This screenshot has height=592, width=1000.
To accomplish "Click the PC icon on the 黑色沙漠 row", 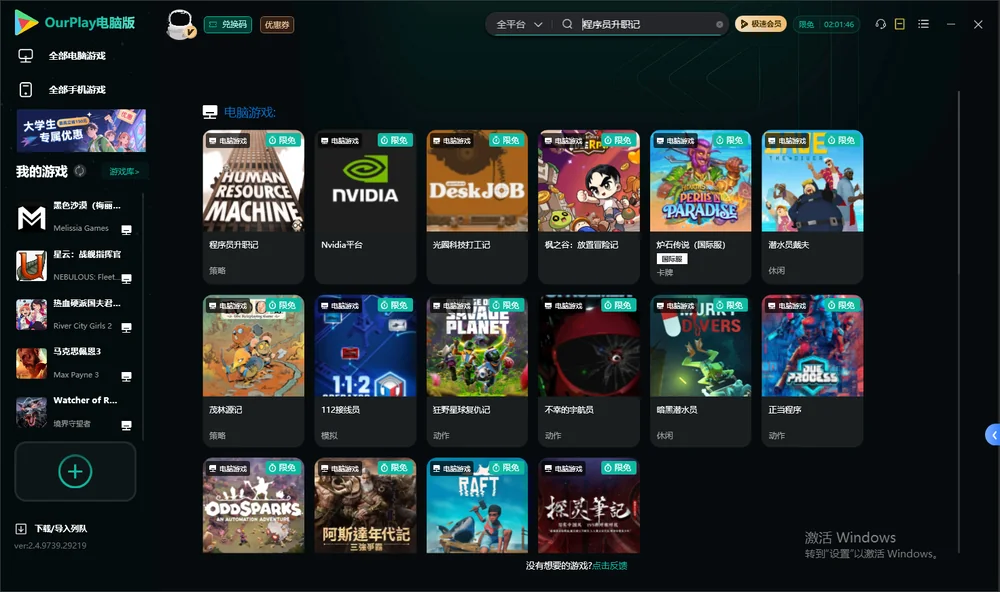I will [x=126, y=230].
